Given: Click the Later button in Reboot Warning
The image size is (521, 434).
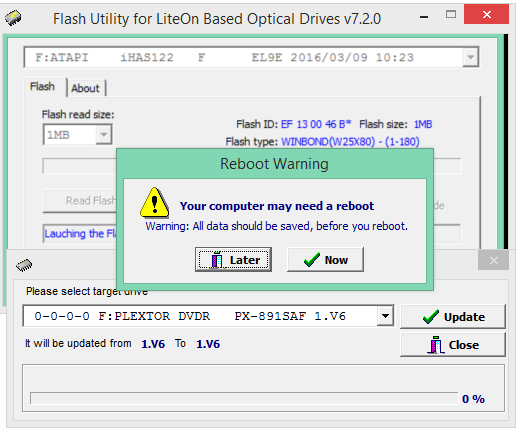Looking at the screenshot, I should tap(233, 259).
